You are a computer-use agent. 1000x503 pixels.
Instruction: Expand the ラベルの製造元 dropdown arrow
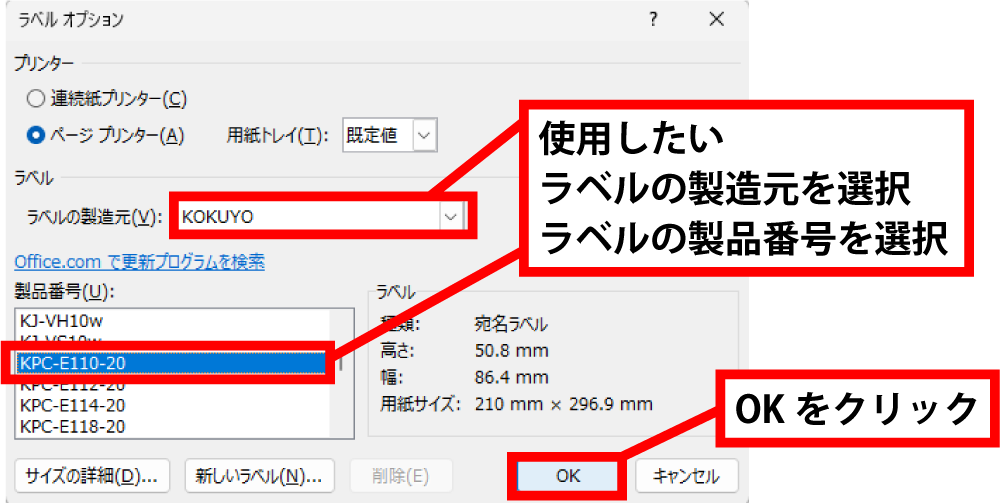point(451,216)
